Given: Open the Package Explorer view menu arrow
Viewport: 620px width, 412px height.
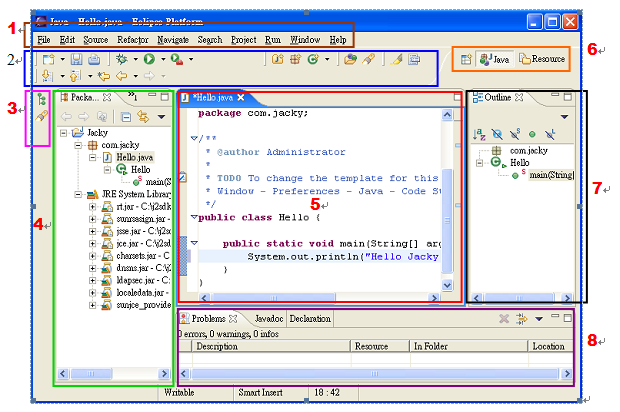Looking at the screenshot, I should 161,117.
